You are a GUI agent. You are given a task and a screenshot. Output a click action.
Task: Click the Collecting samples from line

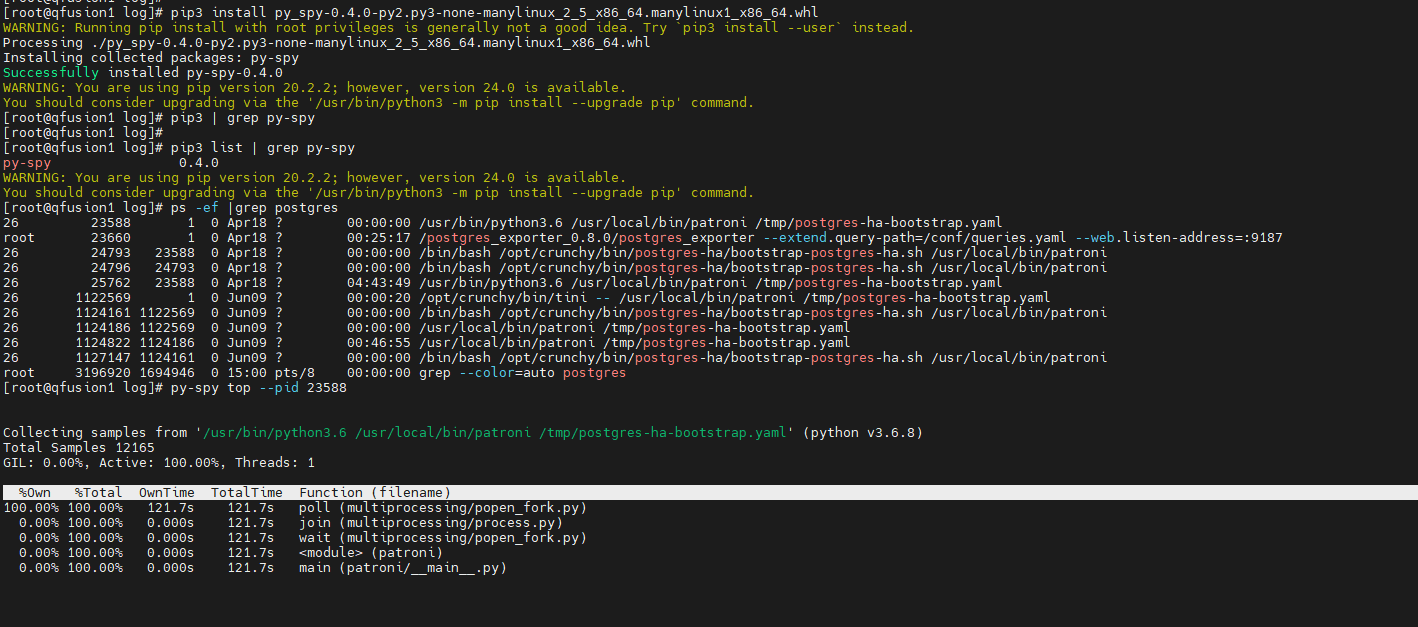(462, 433)
